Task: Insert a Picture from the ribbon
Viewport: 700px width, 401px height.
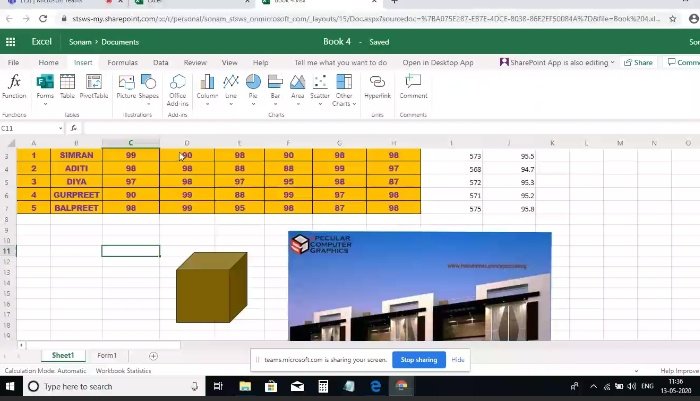Action: [x=126, y=87]
